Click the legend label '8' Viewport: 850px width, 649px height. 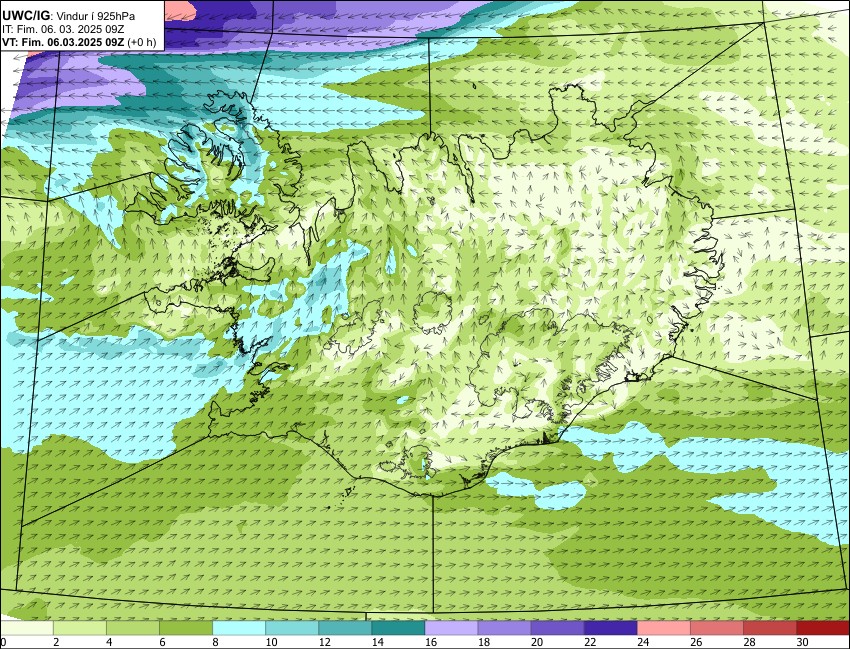pos(215,642)
